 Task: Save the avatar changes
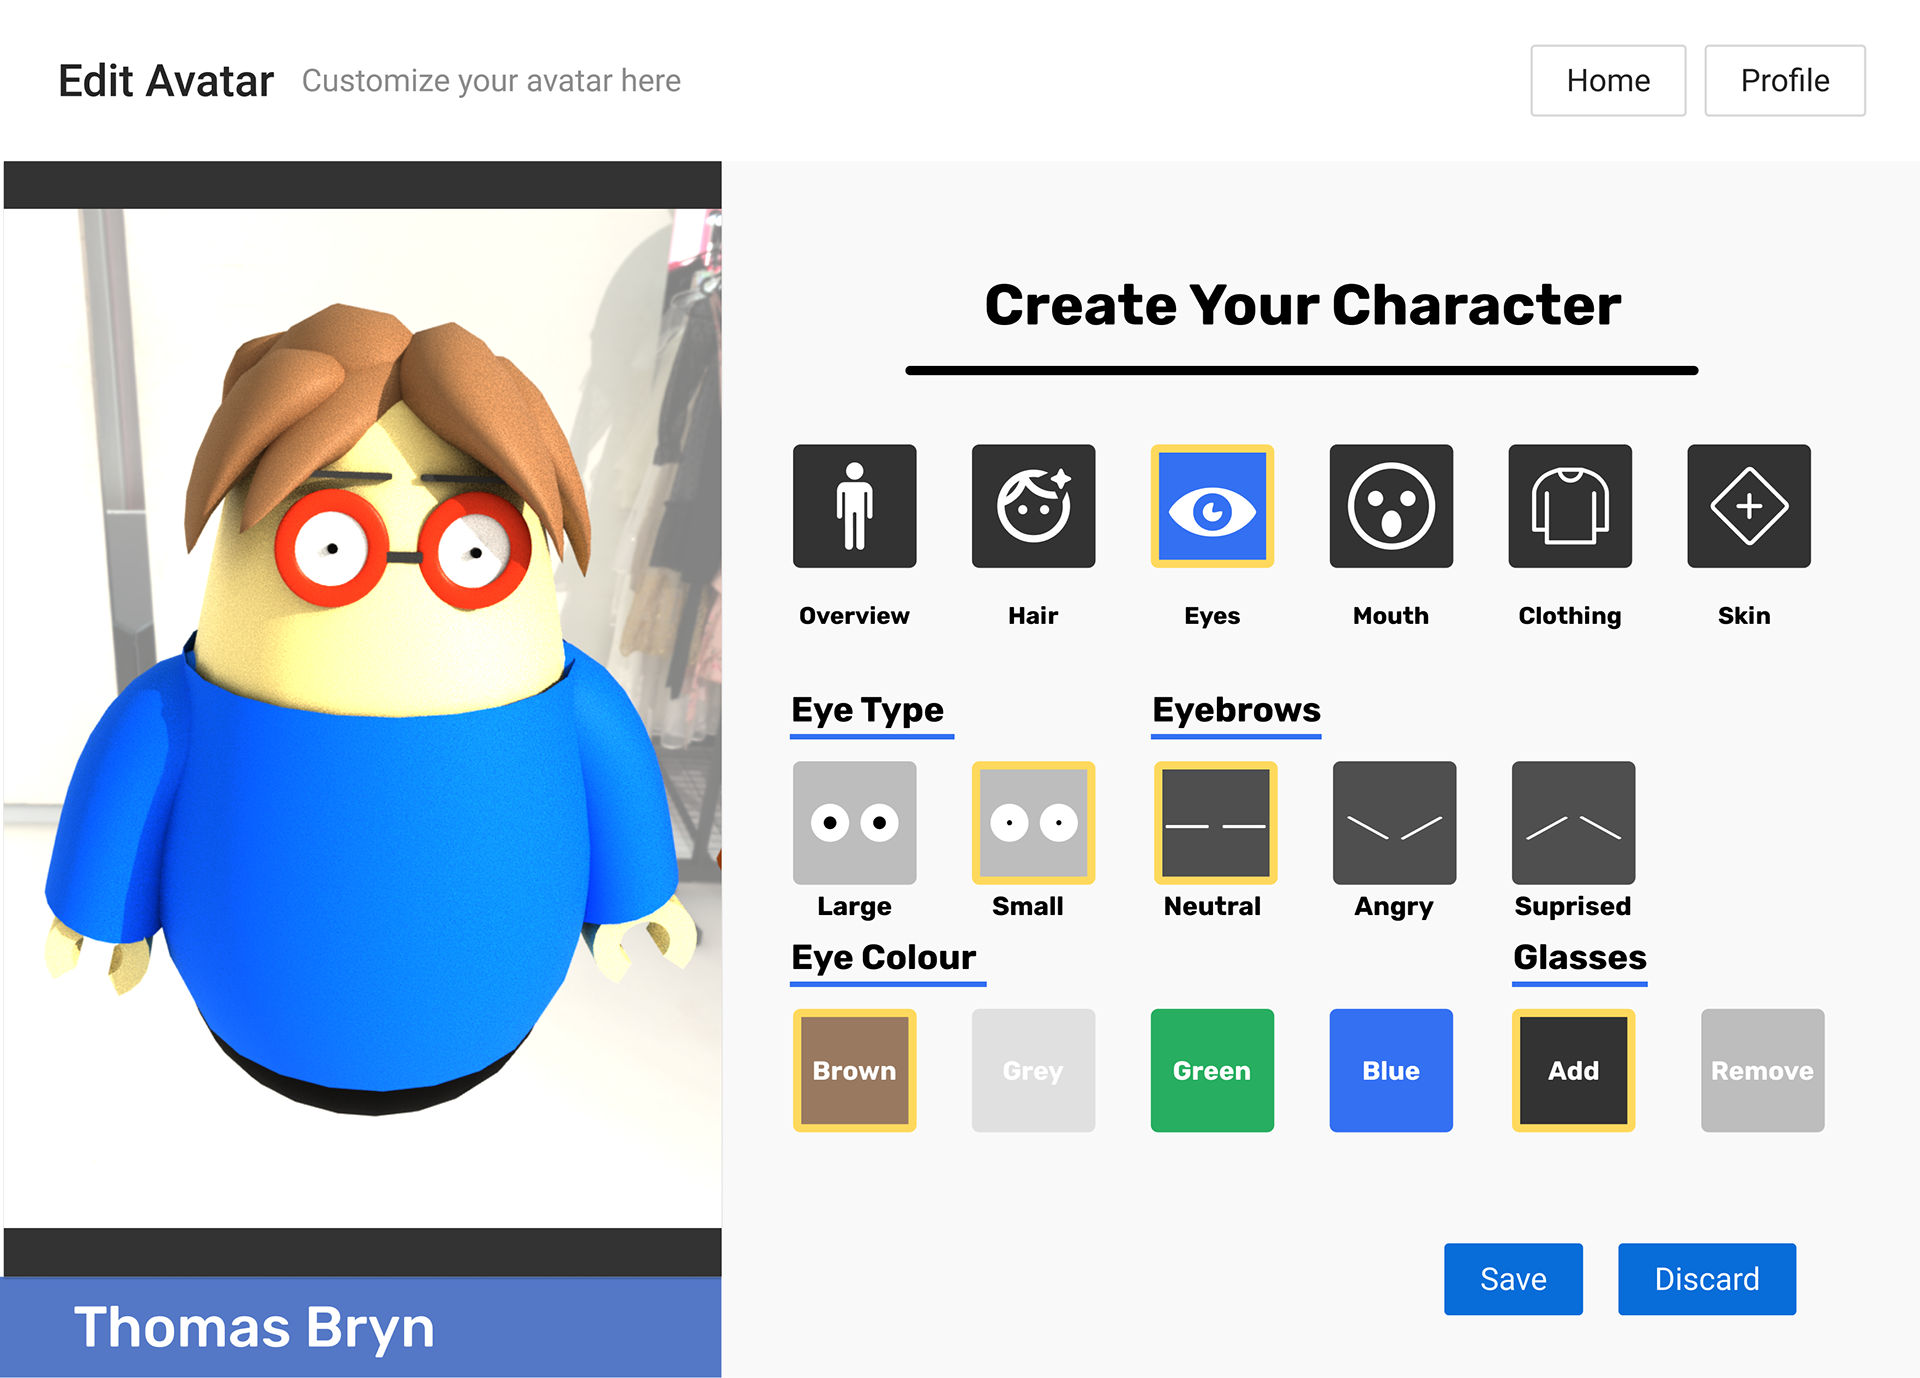tap(1513, 1279)
